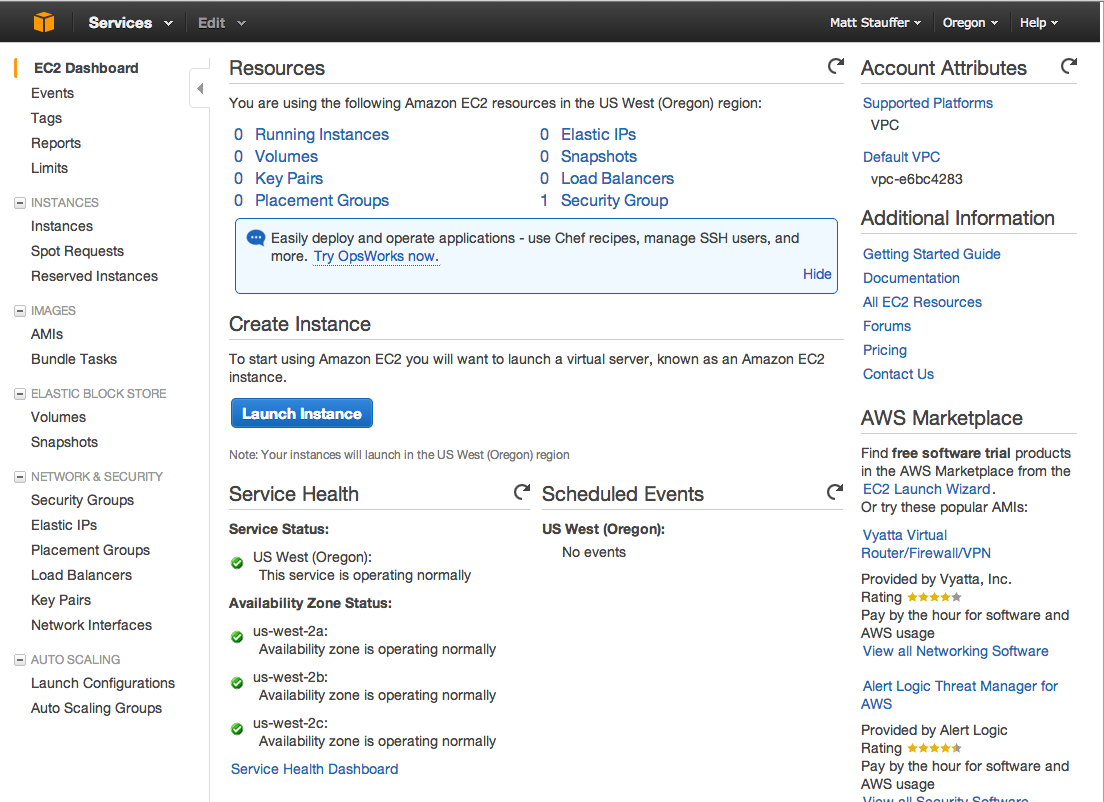Hide the OpsWorks notice

pyautogui.click(x=817, y=274)
